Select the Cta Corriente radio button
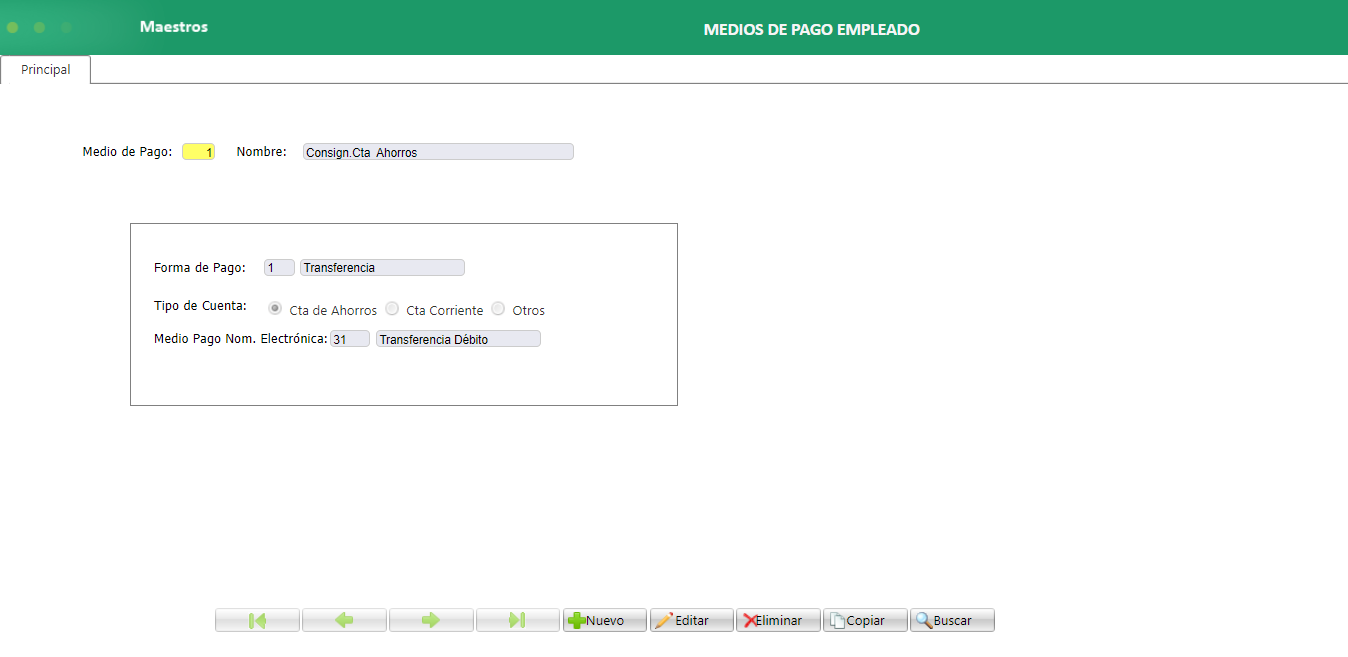 click(392, 309)
